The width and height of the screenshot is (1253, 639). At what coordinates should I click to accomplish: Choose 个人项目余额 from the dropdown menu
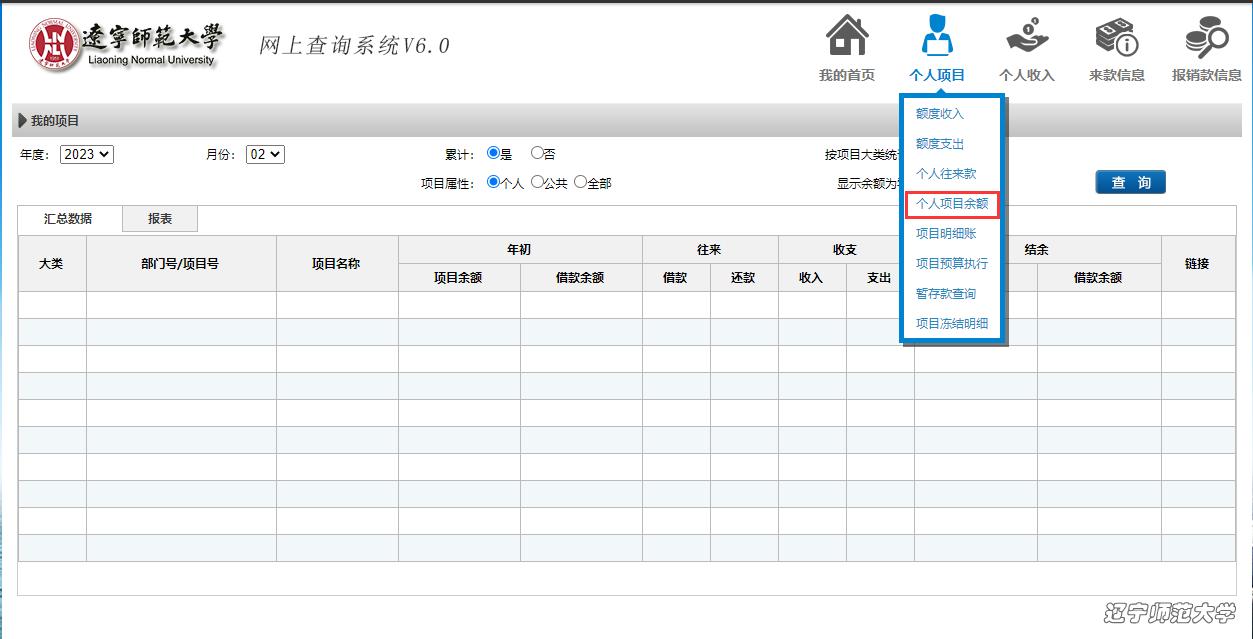(951, 204)
